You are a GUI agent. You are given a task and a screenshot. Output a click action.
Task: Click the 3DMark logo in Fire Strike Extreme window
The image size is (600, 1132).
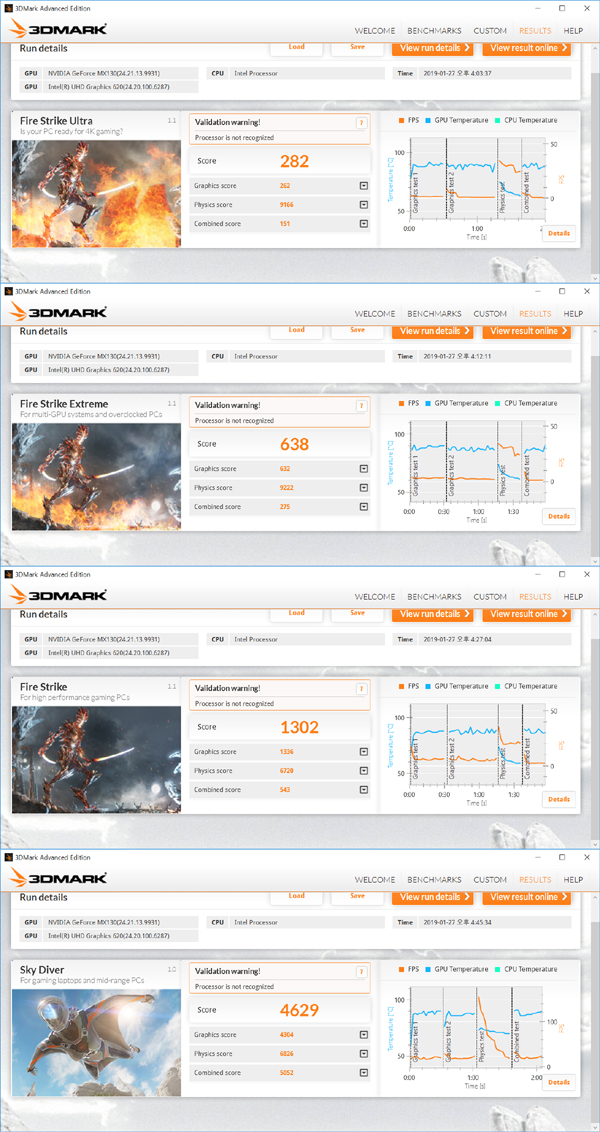click(x=58, y=313)
